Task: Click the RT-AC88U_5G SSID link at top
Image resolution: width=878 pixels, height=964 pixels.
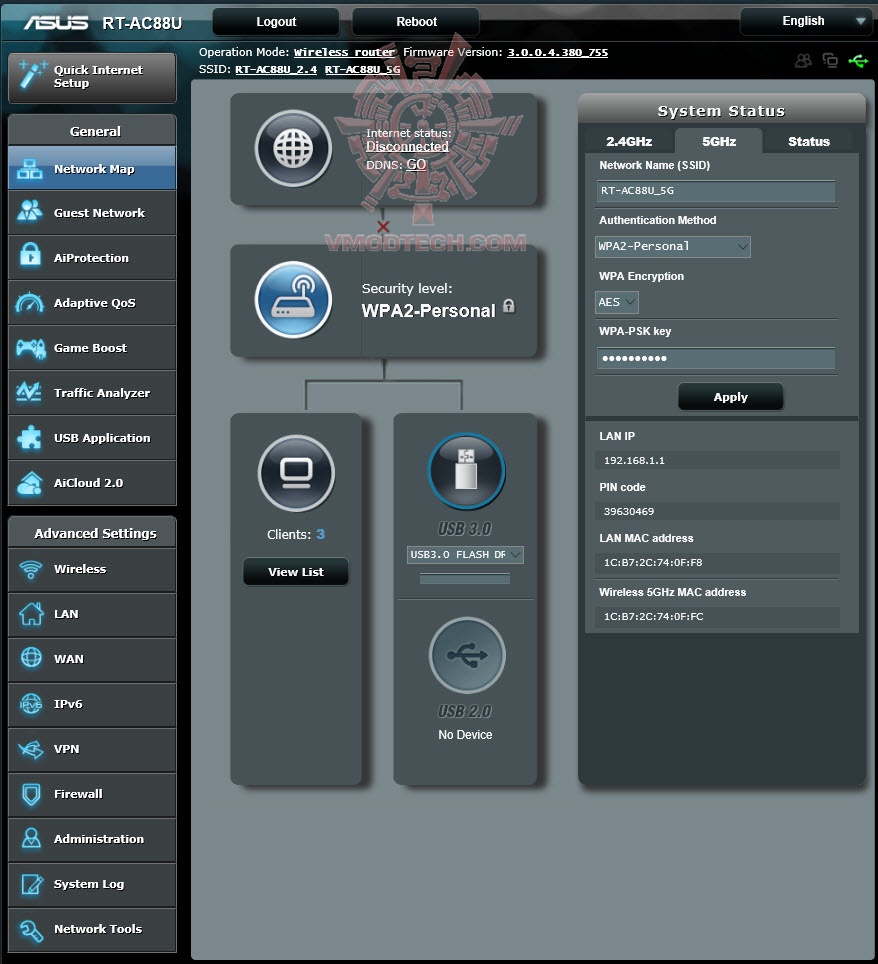Action: point(362,69)
